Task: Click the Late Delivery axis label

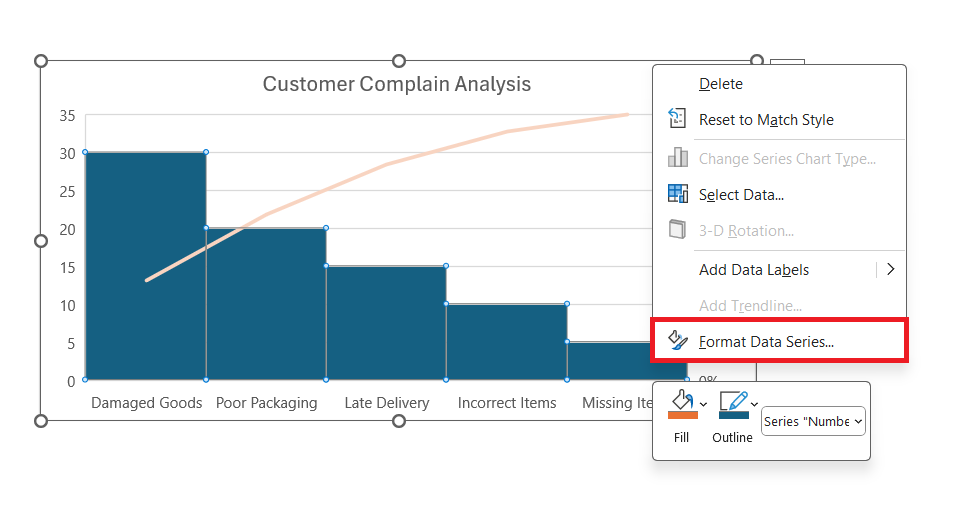Action: pos(386,402)
